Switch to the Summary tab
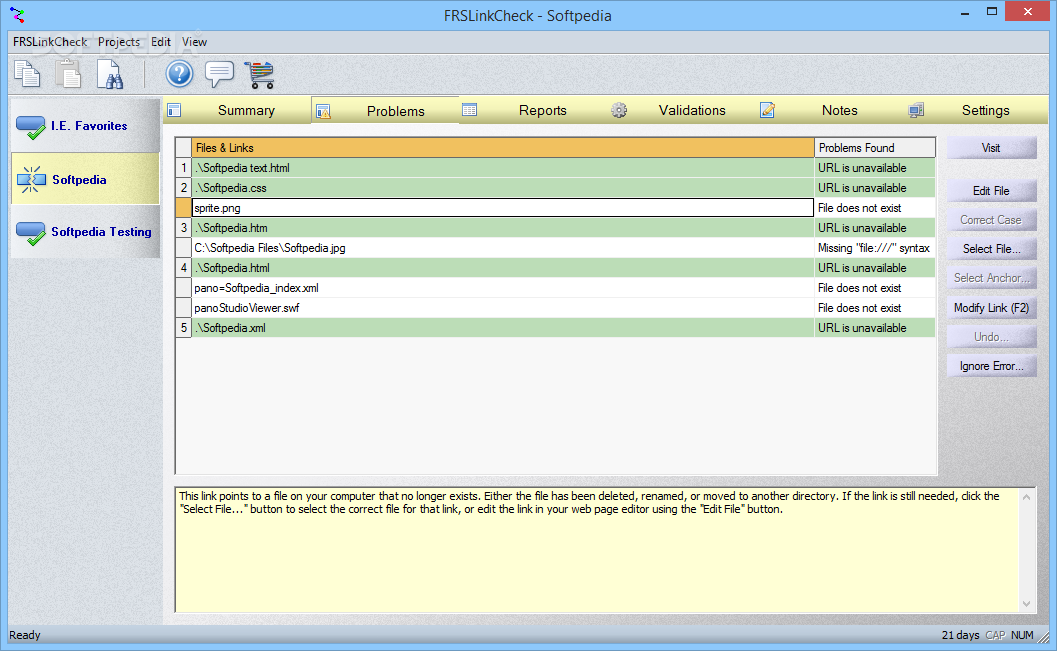Screen dimensions: 1057x651 coord(237,110)
